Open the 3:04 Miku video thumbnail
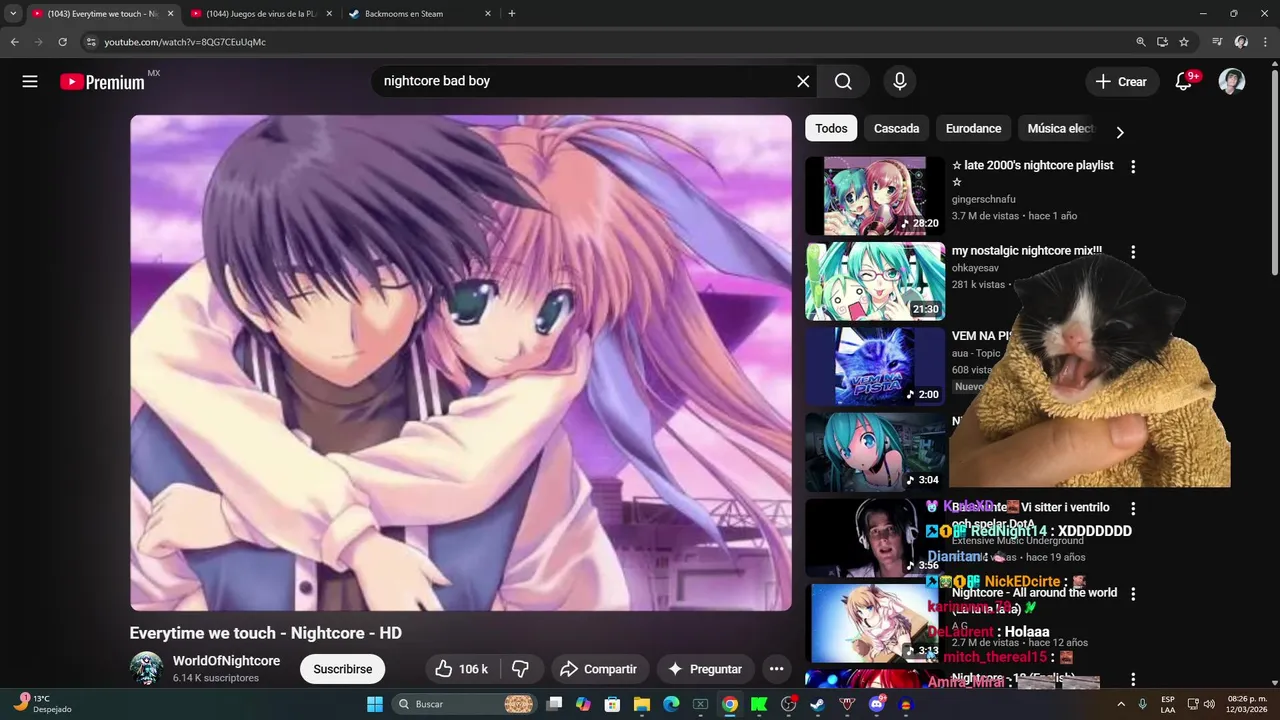This screenshot has width=1280, height=720. (x=875, y=452)
